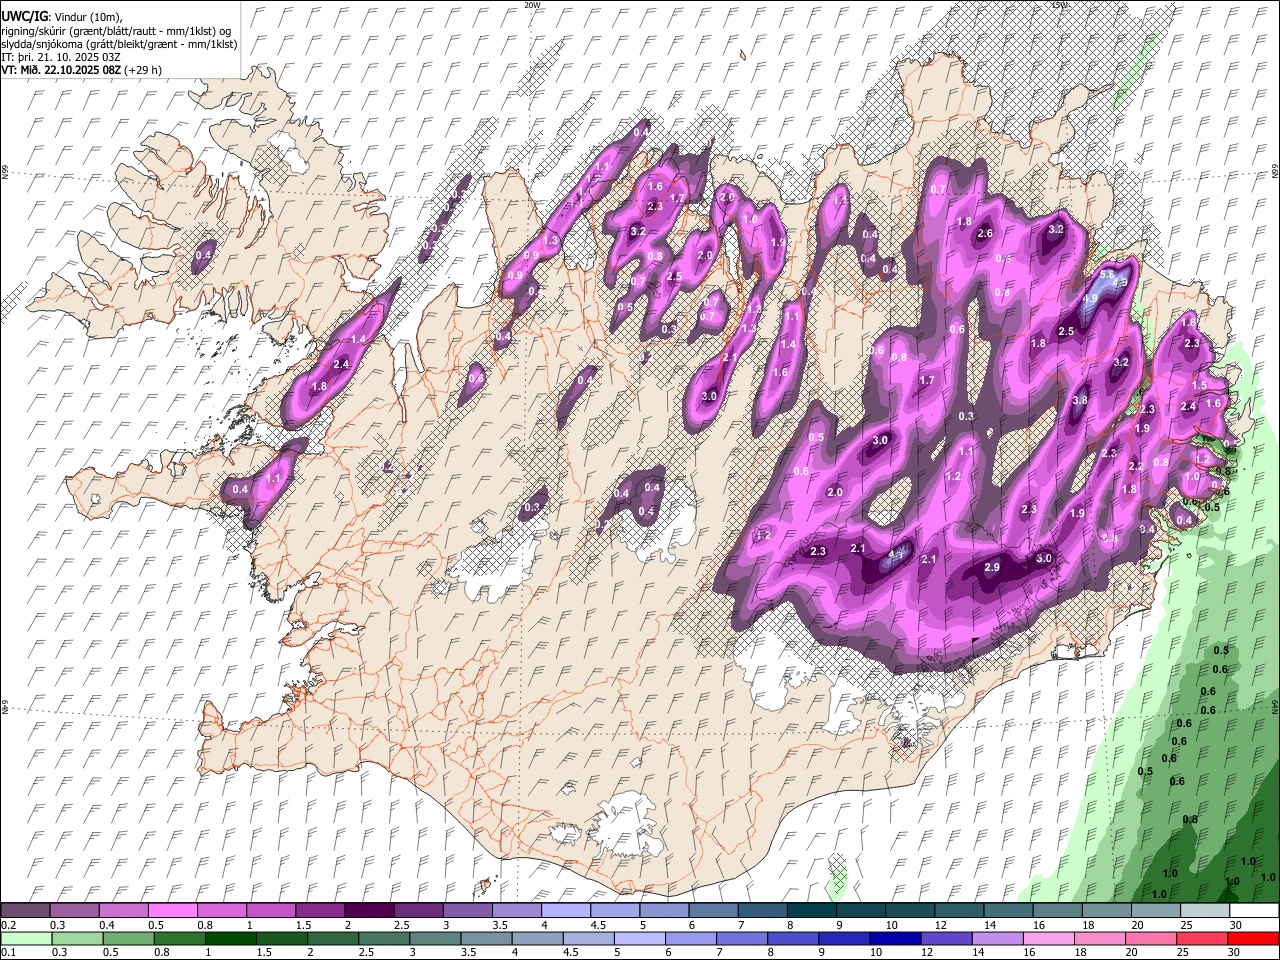Screen dimensions: 1280x960
Task: Select the light pink 16–18 rain legend swatch
Action: (1050, 938)
